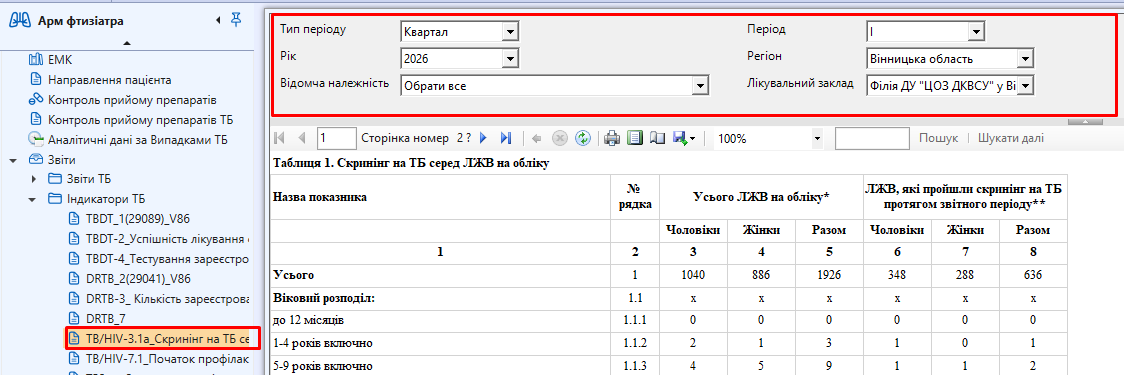This screenshot has width=1124, height=375.
Task: Open TBDT_1(29089)_V86 report
Action: pyautogui.click(x=138, y=218)
